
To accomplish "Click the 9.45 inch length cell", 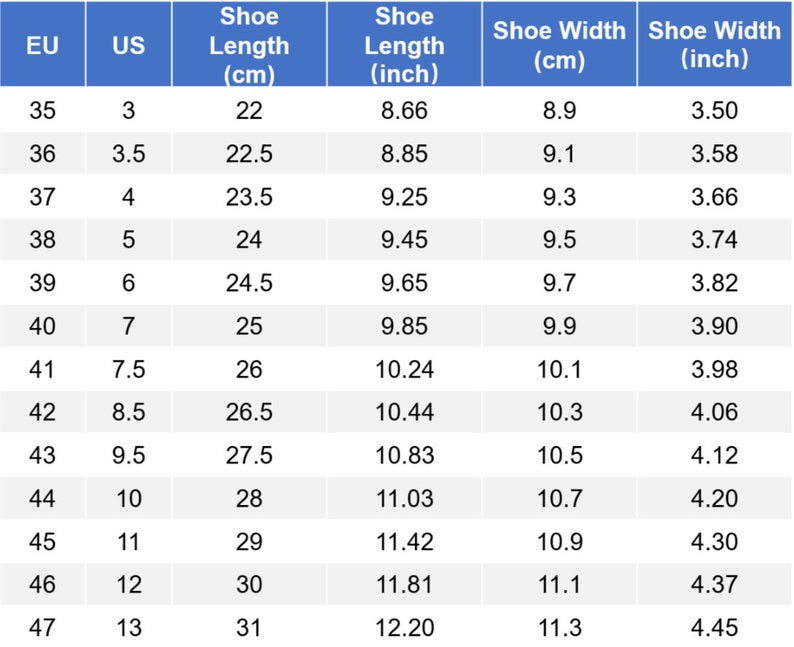I will point(404,239).
